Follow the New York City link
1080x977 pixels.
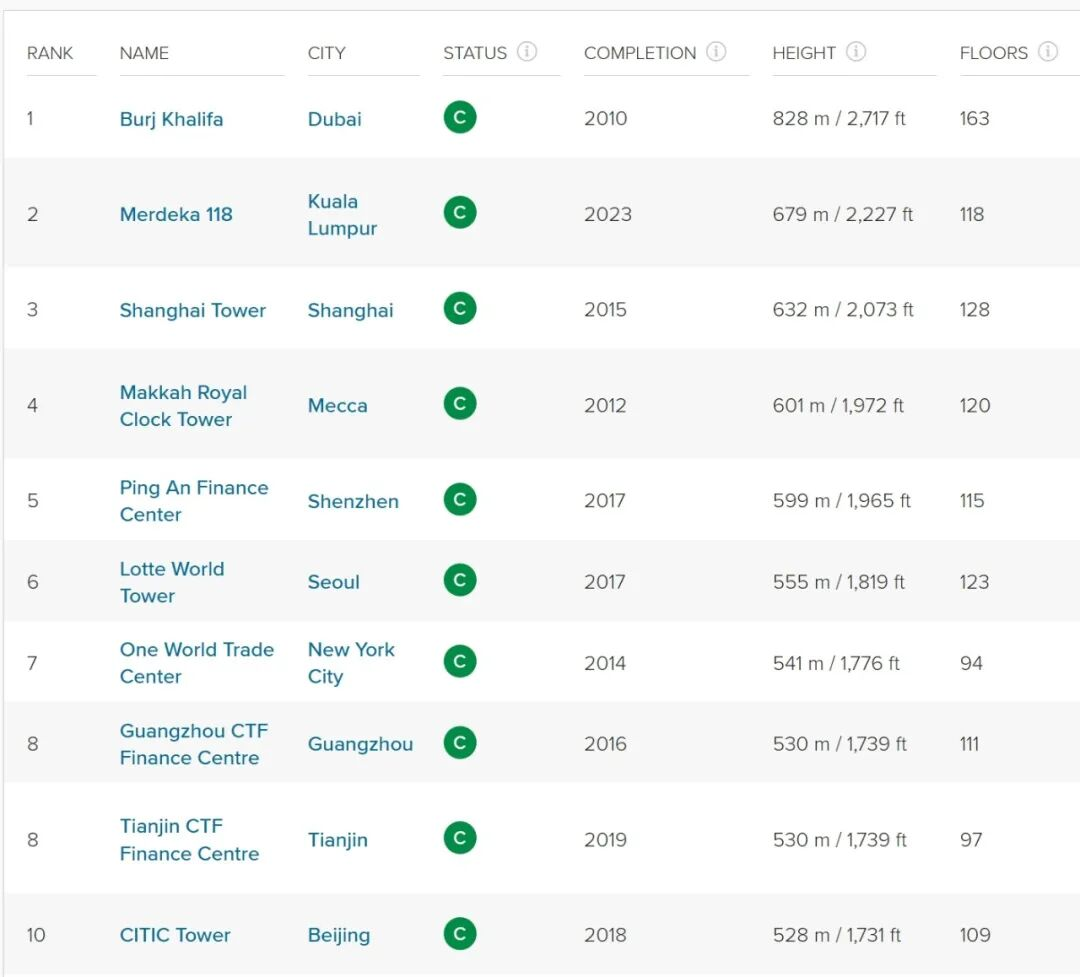click(351, 663)
